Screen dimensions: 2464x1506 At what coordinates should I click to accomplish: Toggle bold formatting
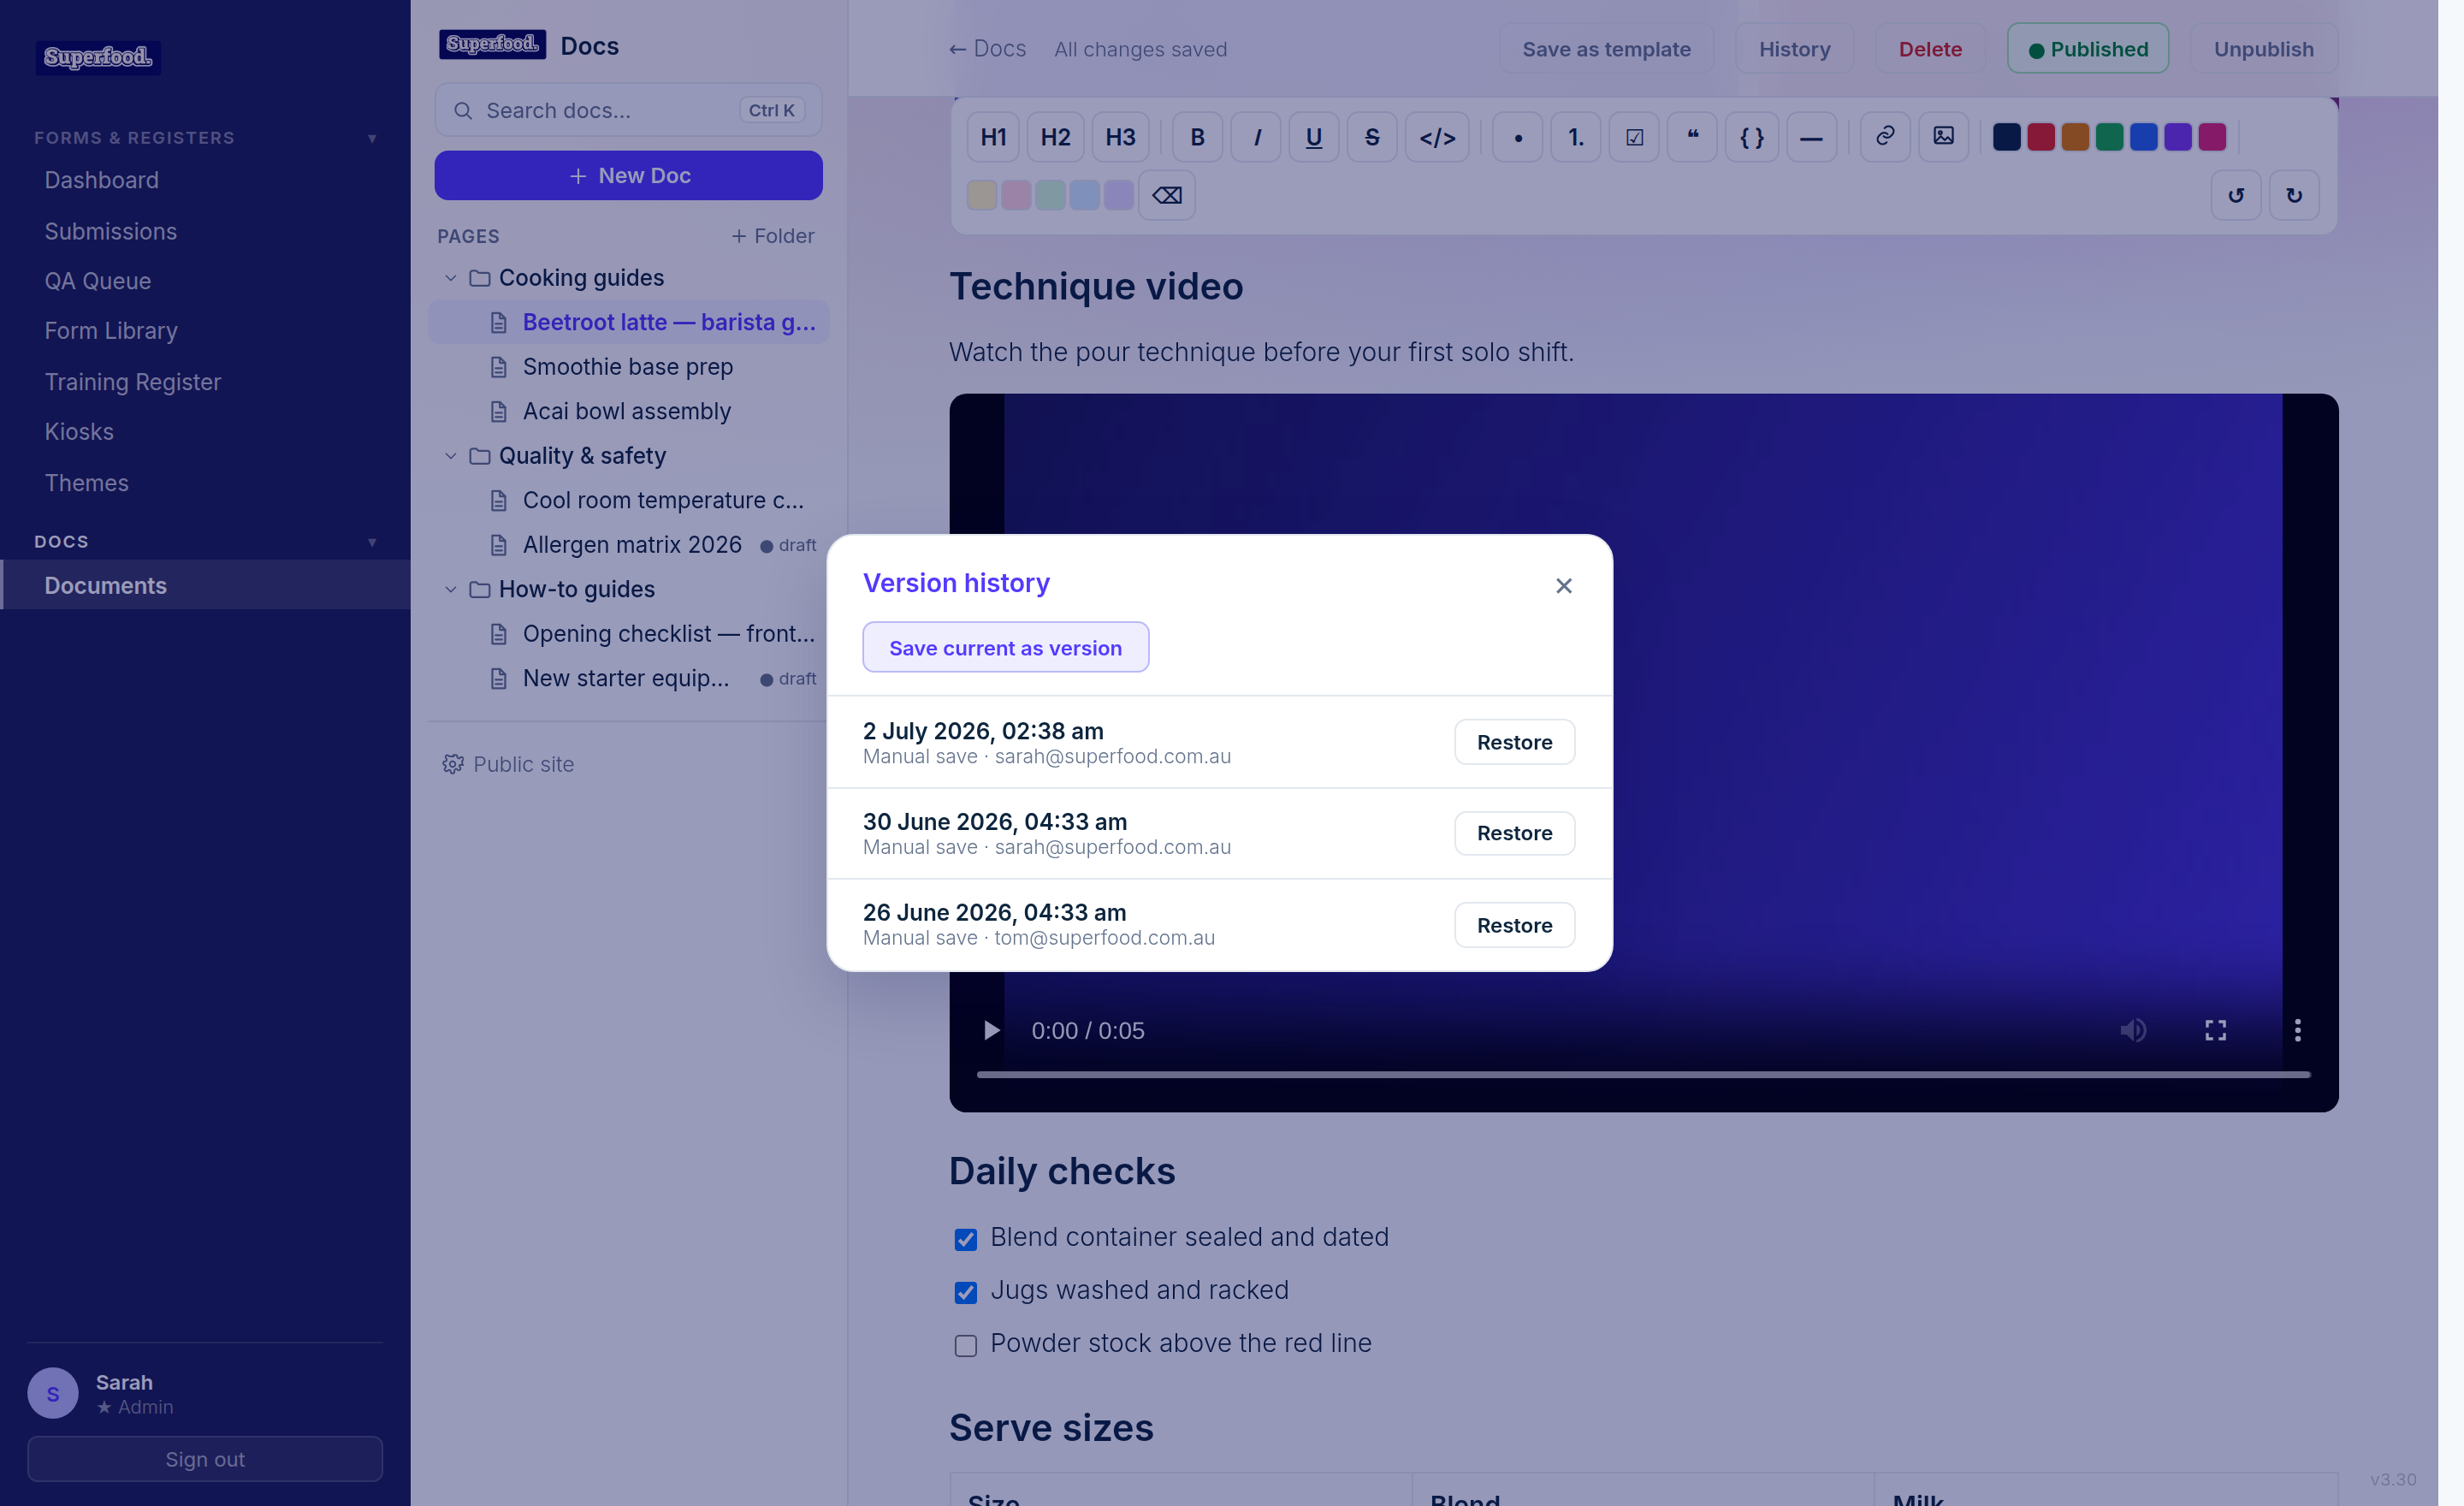[x=1197, y=137]
